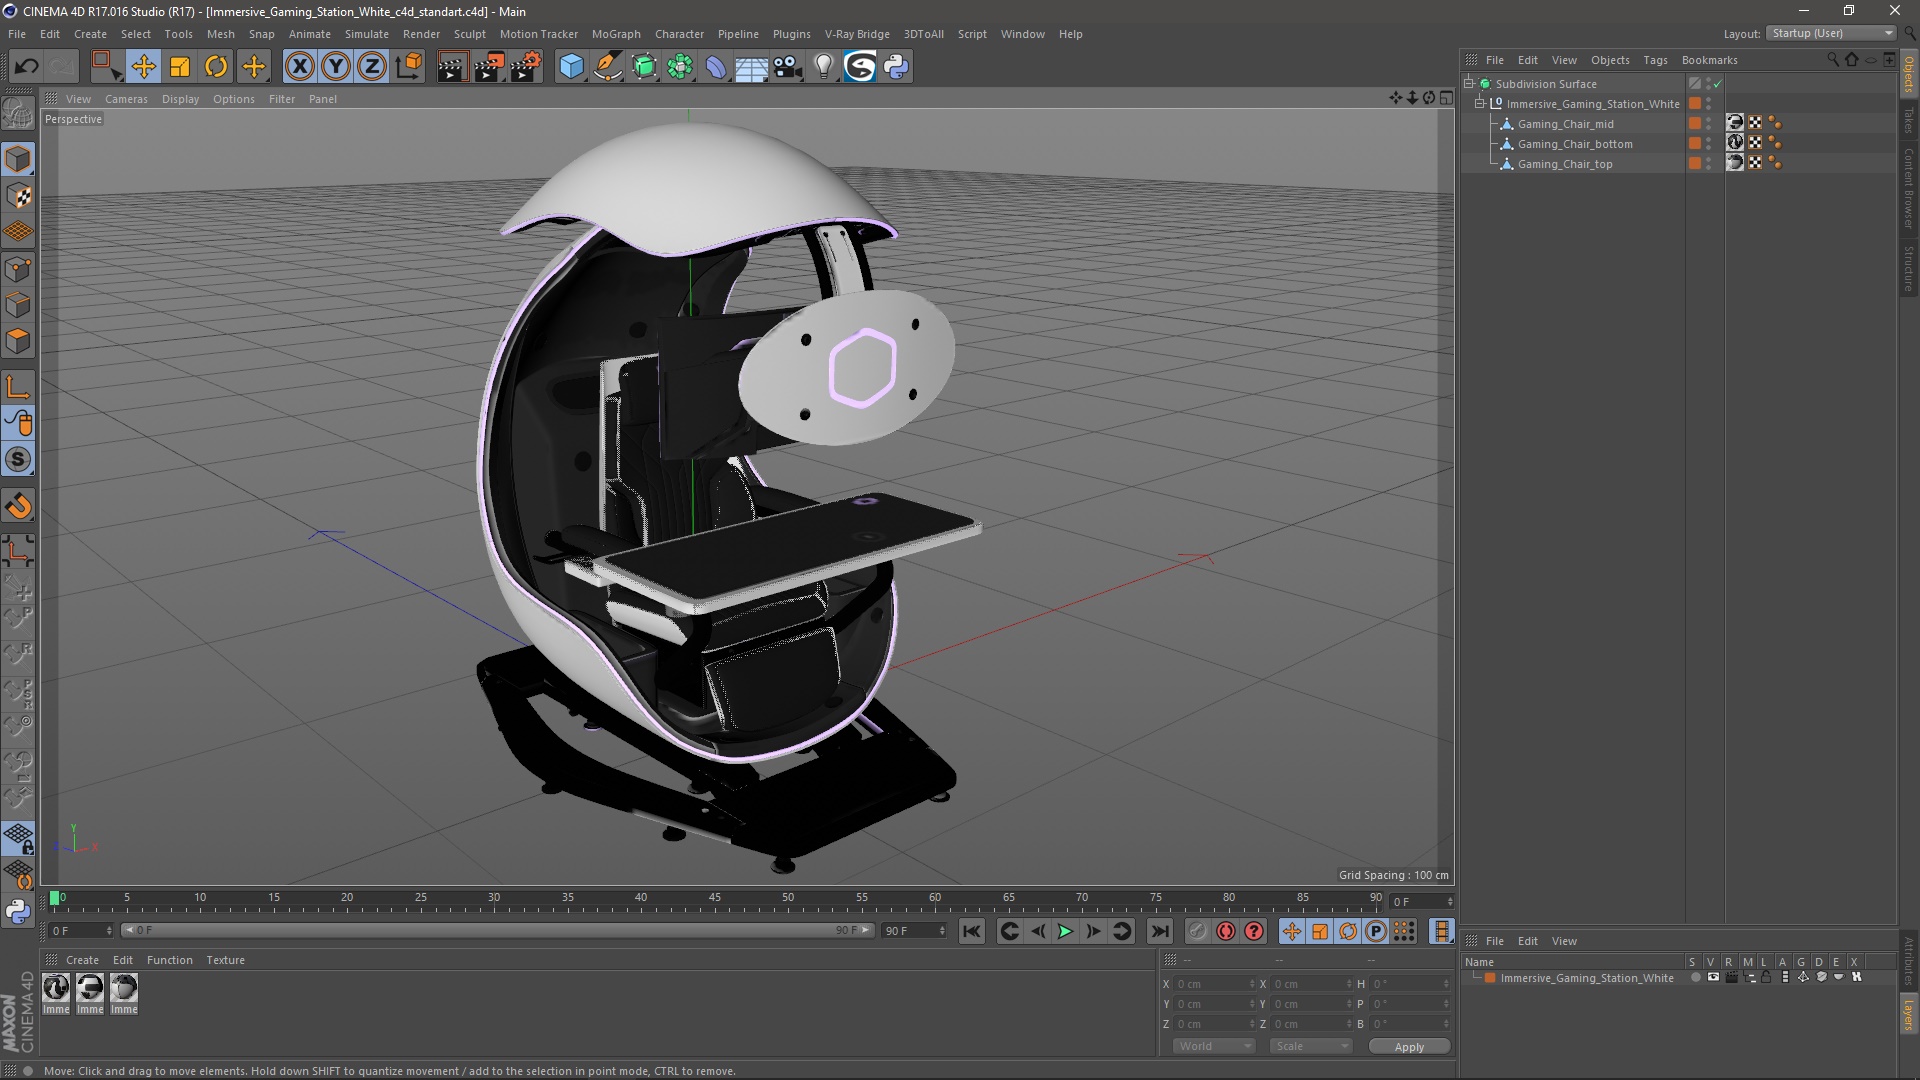Toggle Autokeying in the timeline controls

1225,931
